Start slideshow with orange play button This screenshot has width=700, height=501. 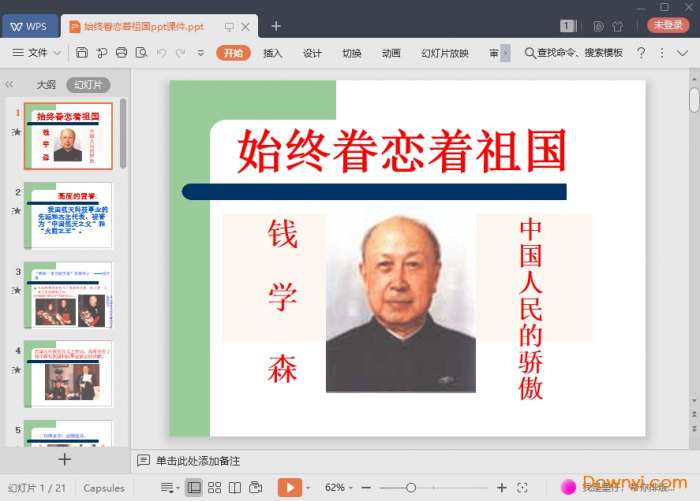[288, 487]
